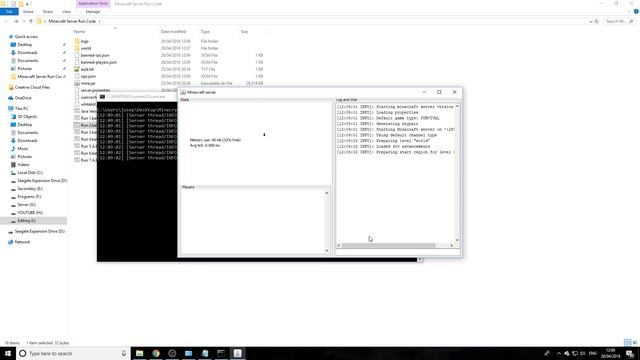Sort files by Date modified column
Viewport: 640px width, 360px height.
[x=173, y=31]
